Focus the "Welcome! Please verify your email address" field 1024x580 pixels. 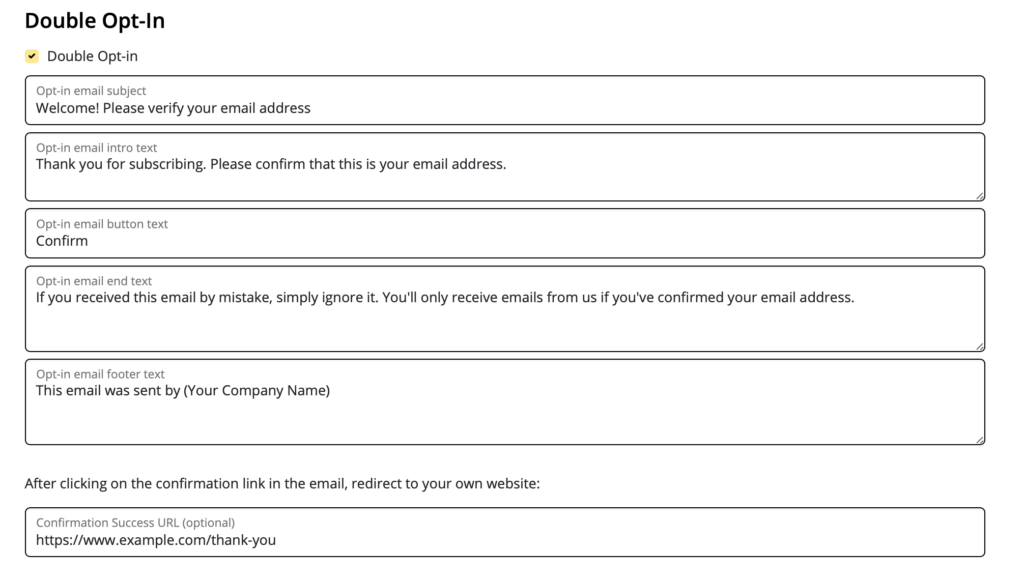click(x=505, y=100)
